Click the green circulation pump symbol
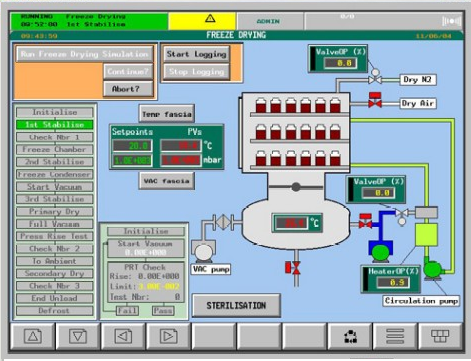The image size is (471, 361). [x=432, y=268]
